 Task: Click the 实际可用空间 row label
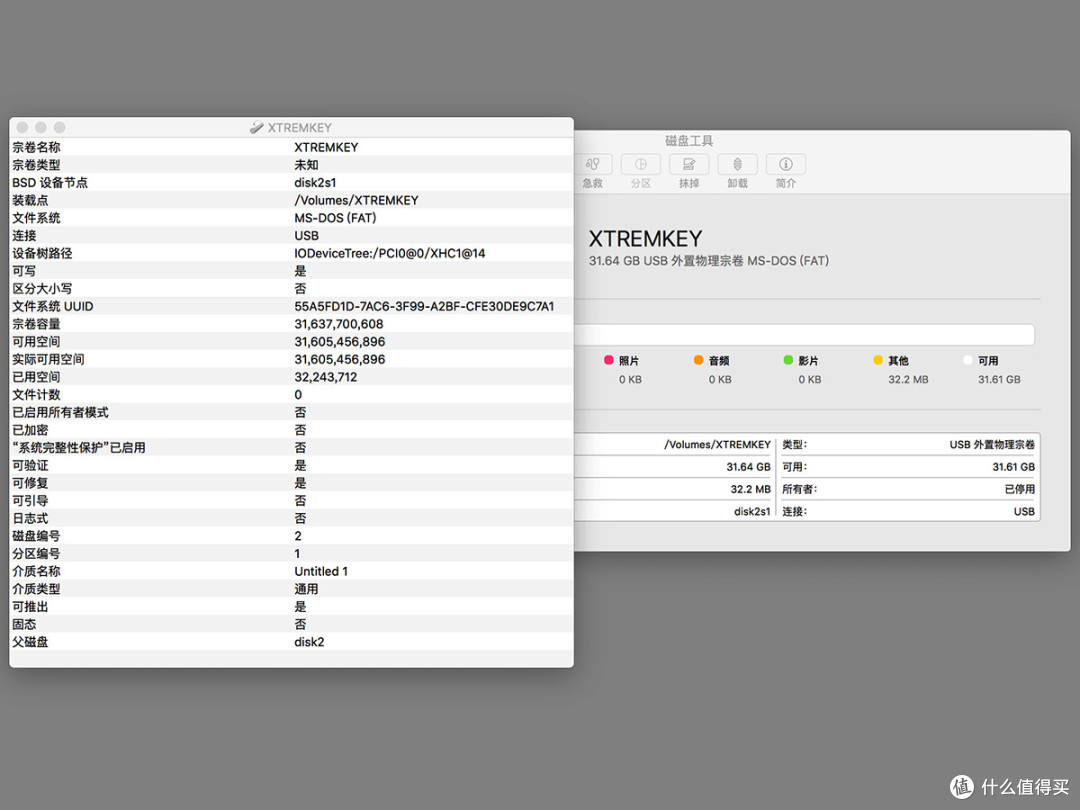point(48,360)
